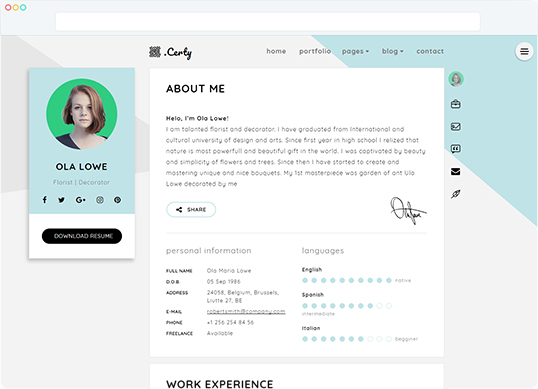Click the red window control circle
The height and width of the screenshot is (389, 538).
click(8, 7)
